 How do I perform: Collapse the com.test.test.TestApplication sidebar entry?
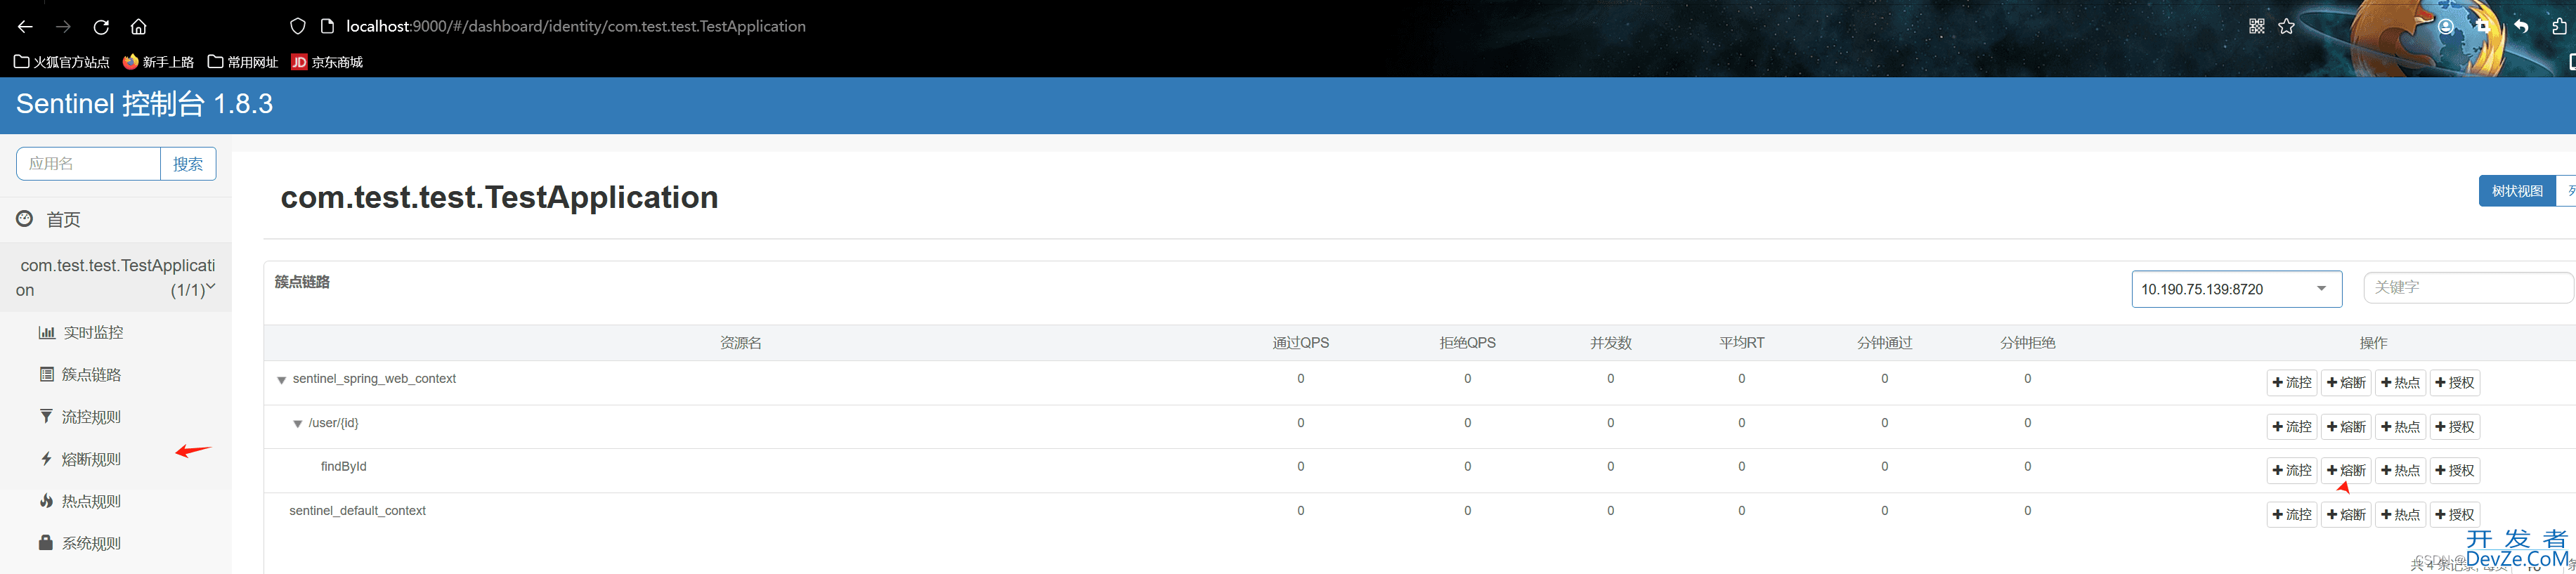[116, 277]
